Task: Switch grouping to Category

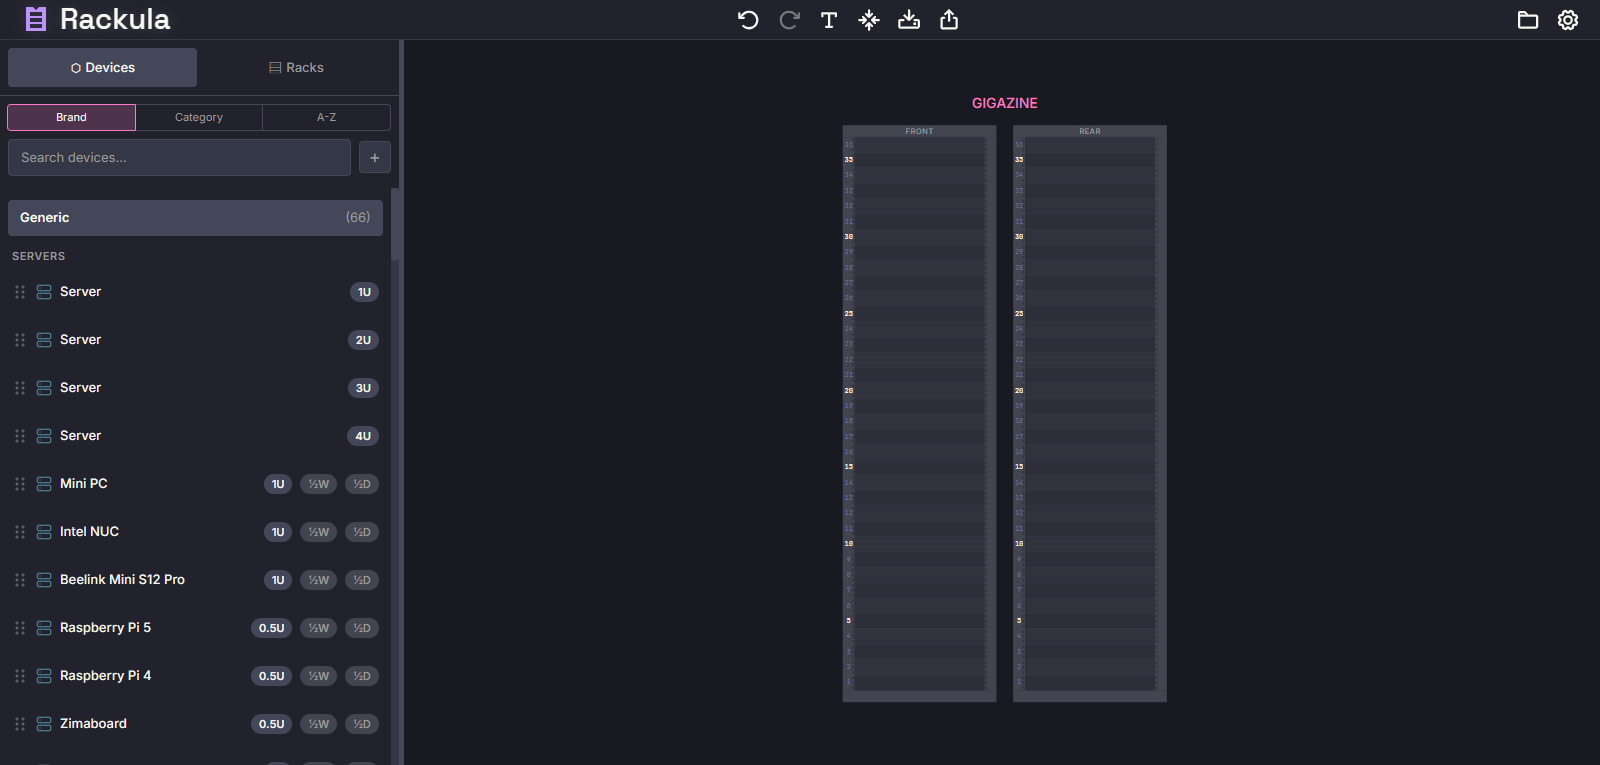Action: click(x=199, y=117)
